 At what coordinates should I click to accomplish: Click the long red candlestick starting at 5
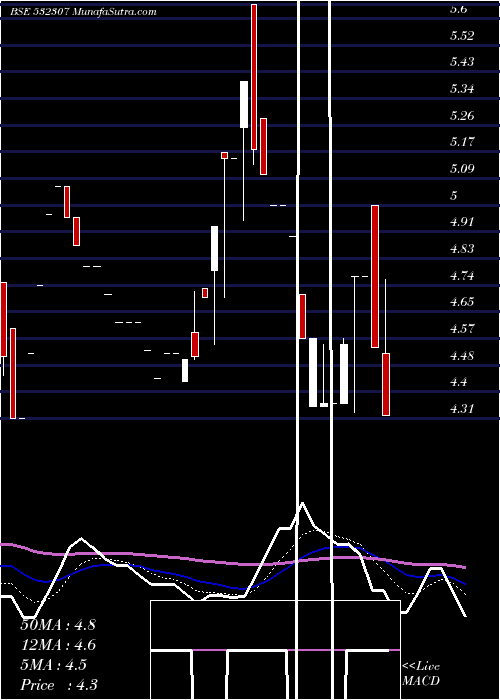(x=375, y=276)
